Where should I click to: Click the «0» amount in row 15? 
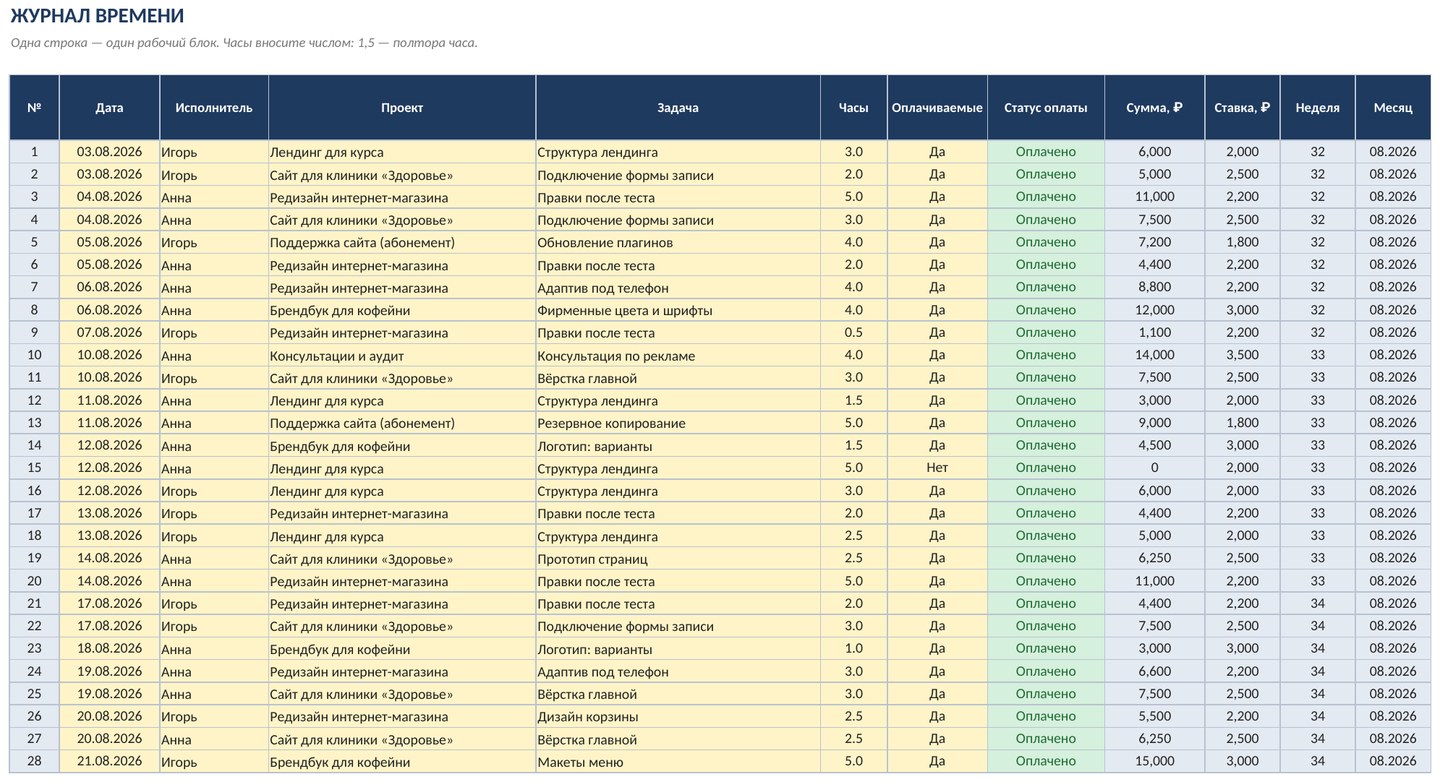pos(1154,468)
